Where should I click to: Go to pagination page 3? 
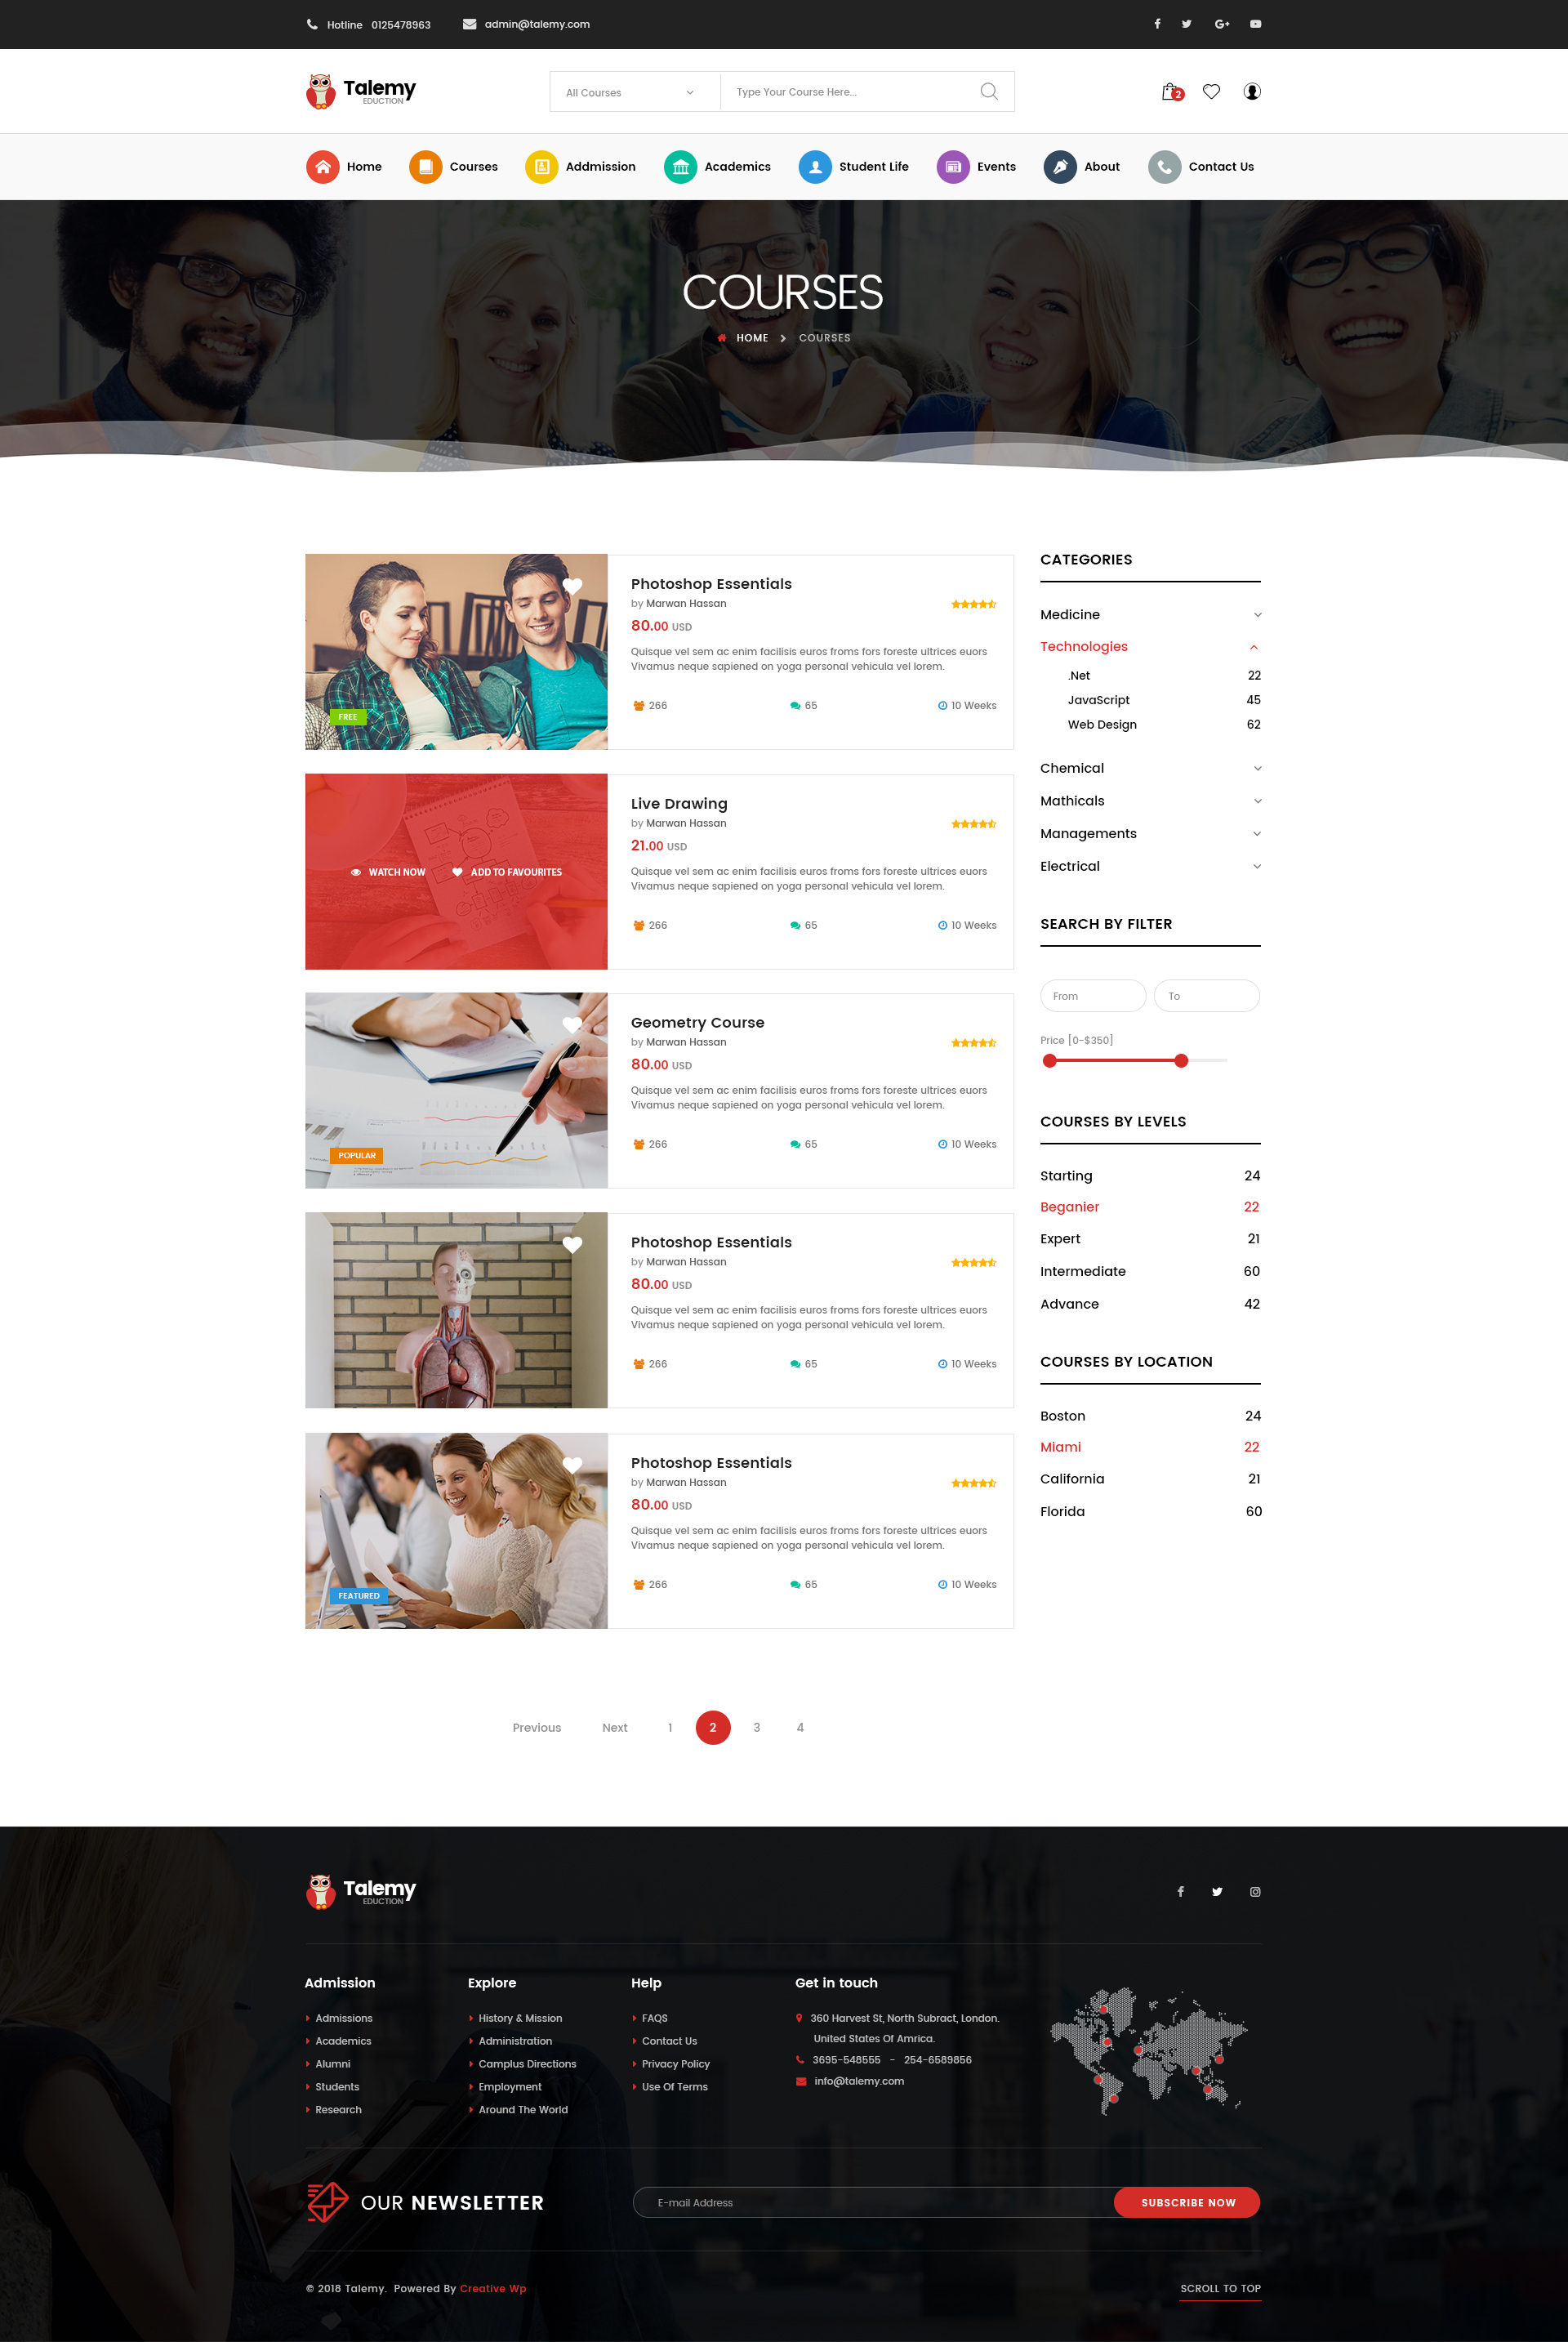[757, 1727]
